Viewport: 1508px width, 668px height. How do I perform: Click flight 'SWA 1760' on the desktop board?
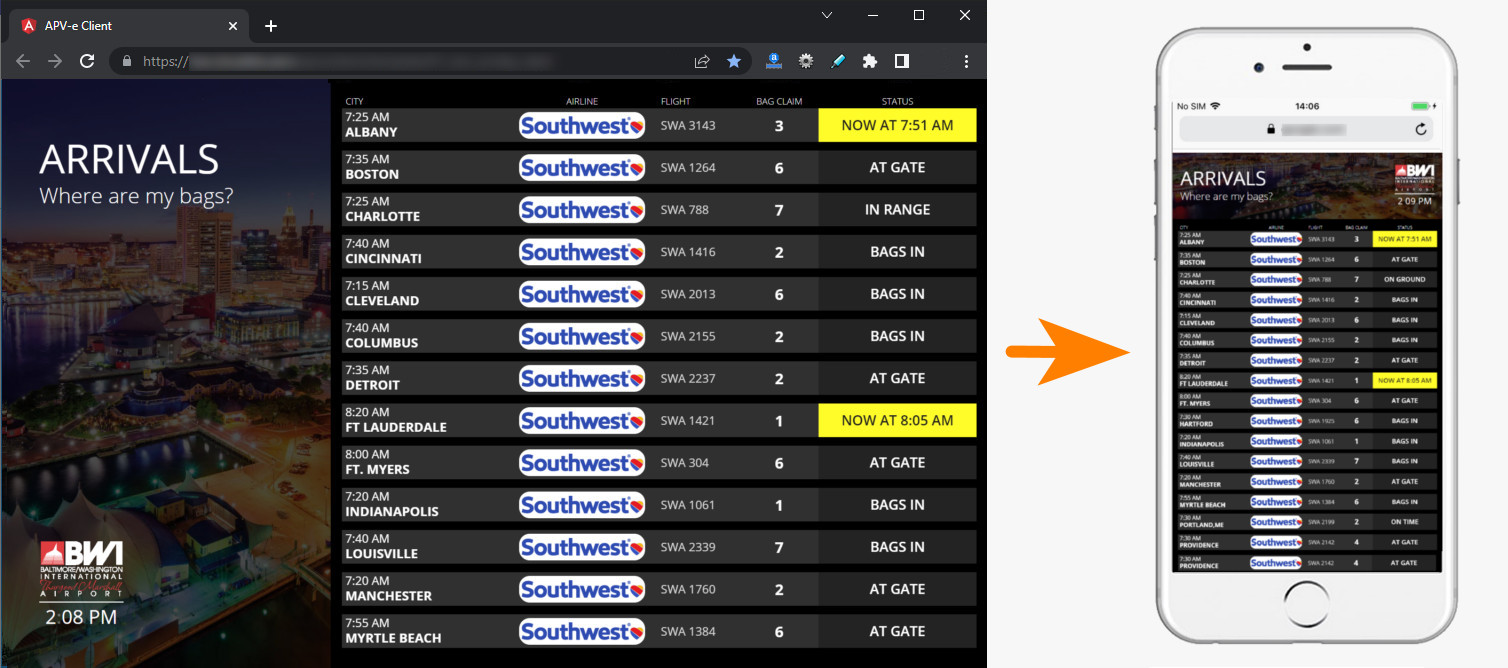click(x=688, y=590)
